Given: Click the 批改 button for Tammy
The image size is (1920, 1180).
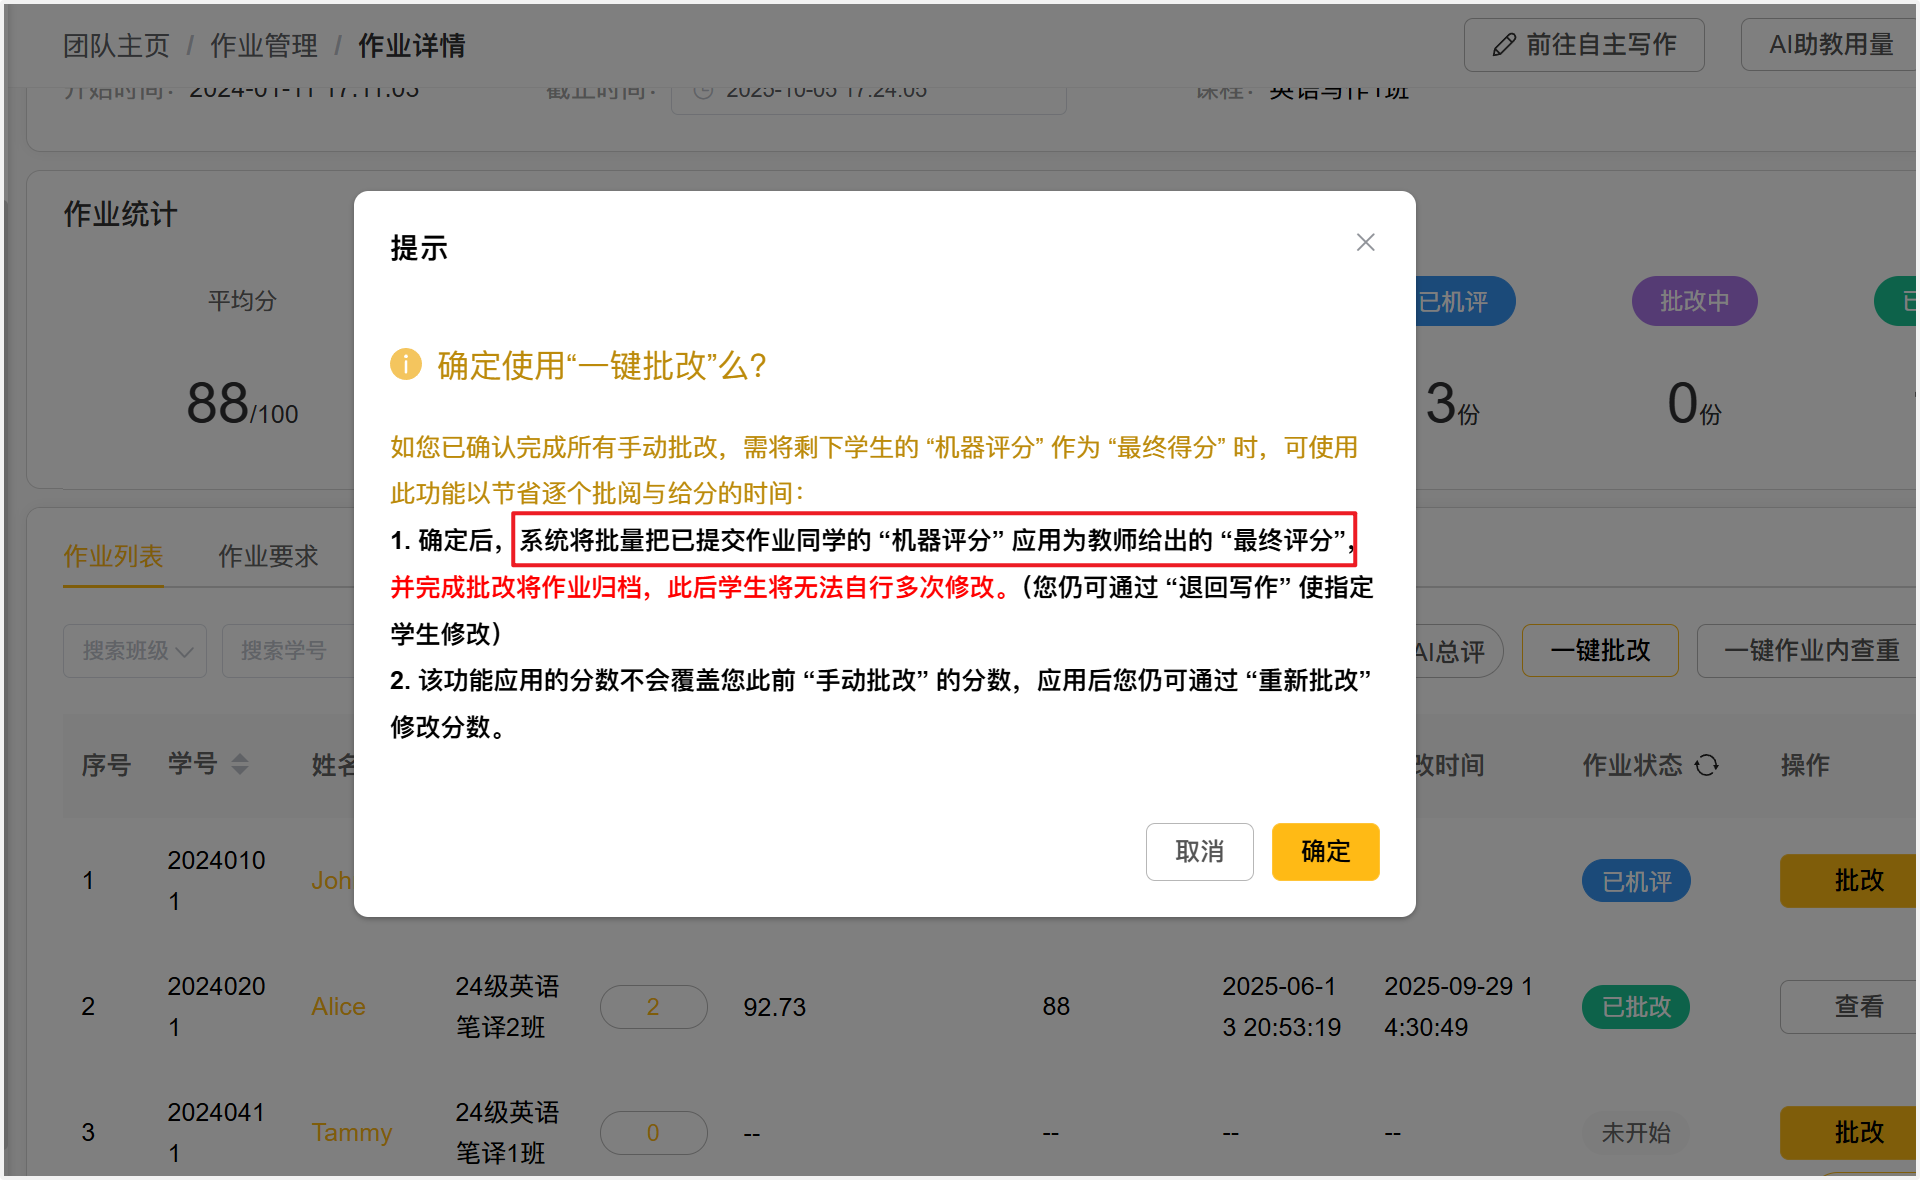Looking at the screenshot, I should pos(1858,1133).
